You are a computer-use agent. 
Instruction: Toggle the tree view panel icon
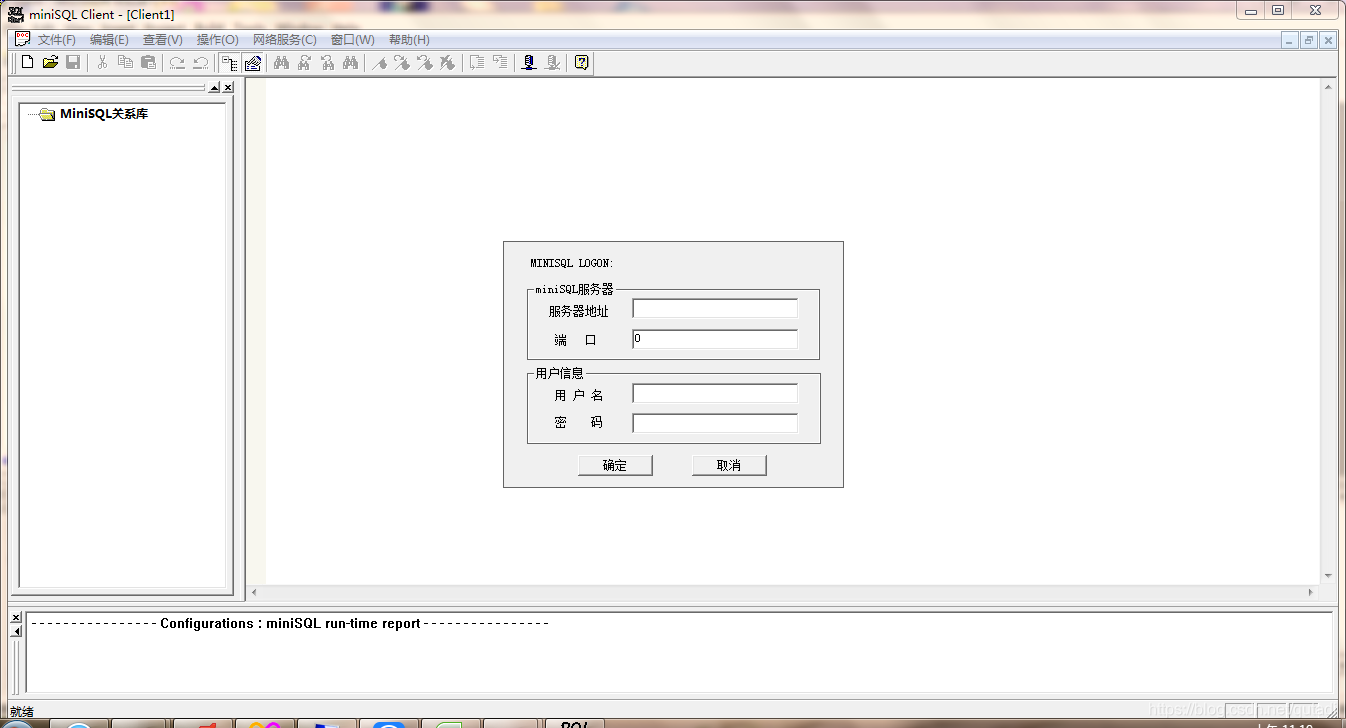click(230, 63)
